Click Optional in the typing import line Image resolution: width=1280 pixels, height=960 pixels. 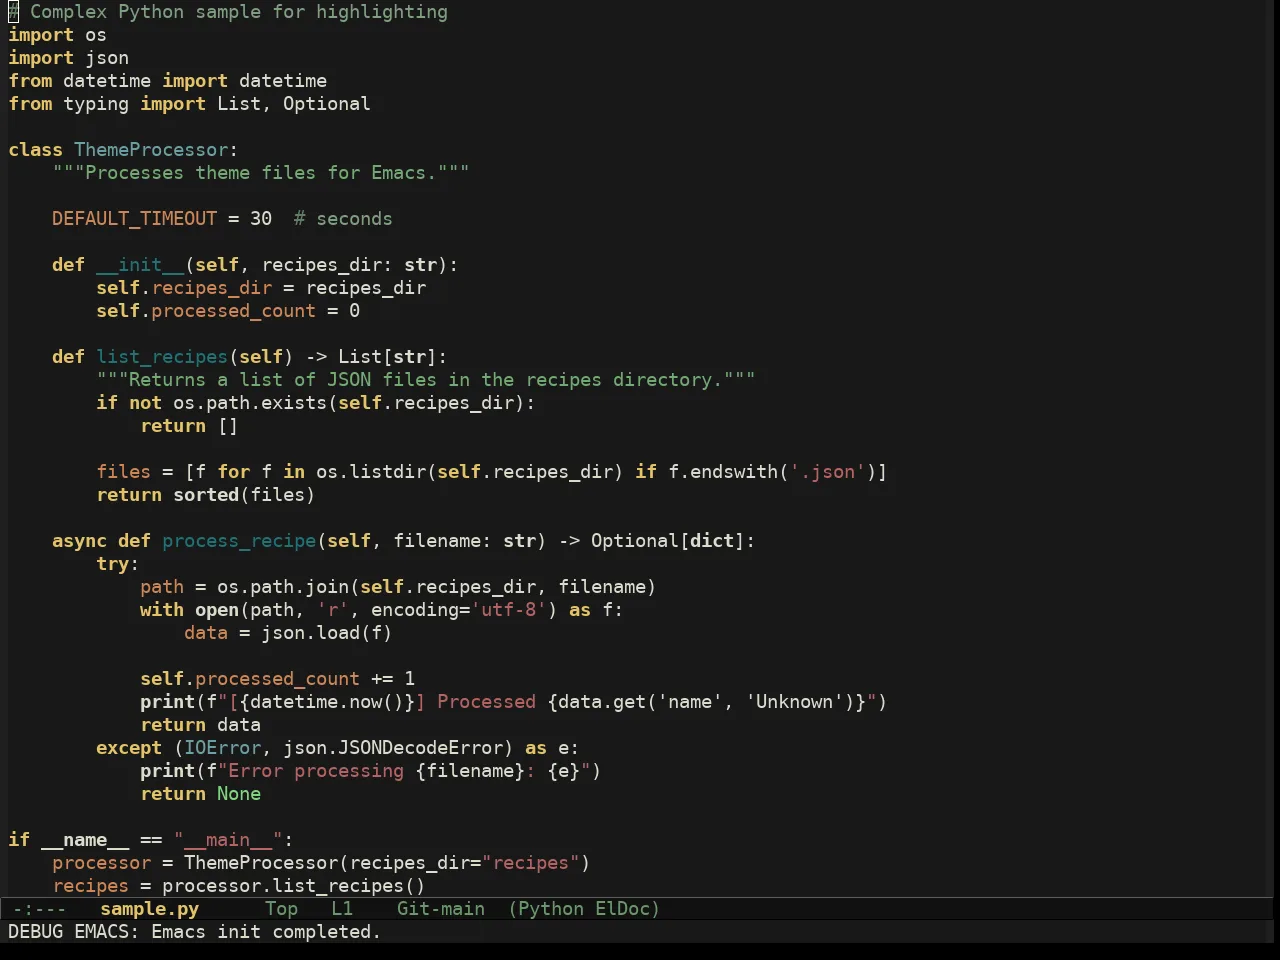click(327, 104)
